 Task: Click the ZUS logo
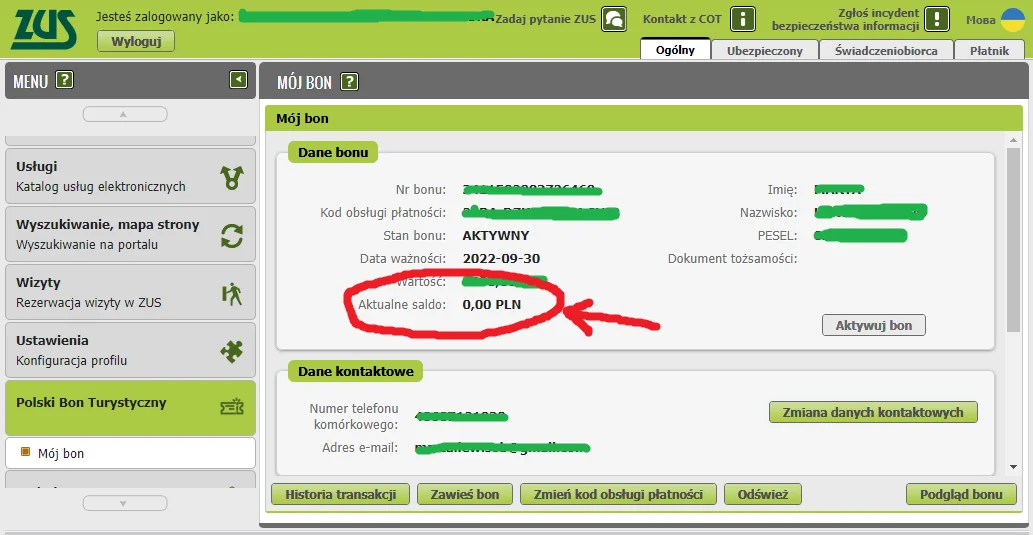coord(43,28)
